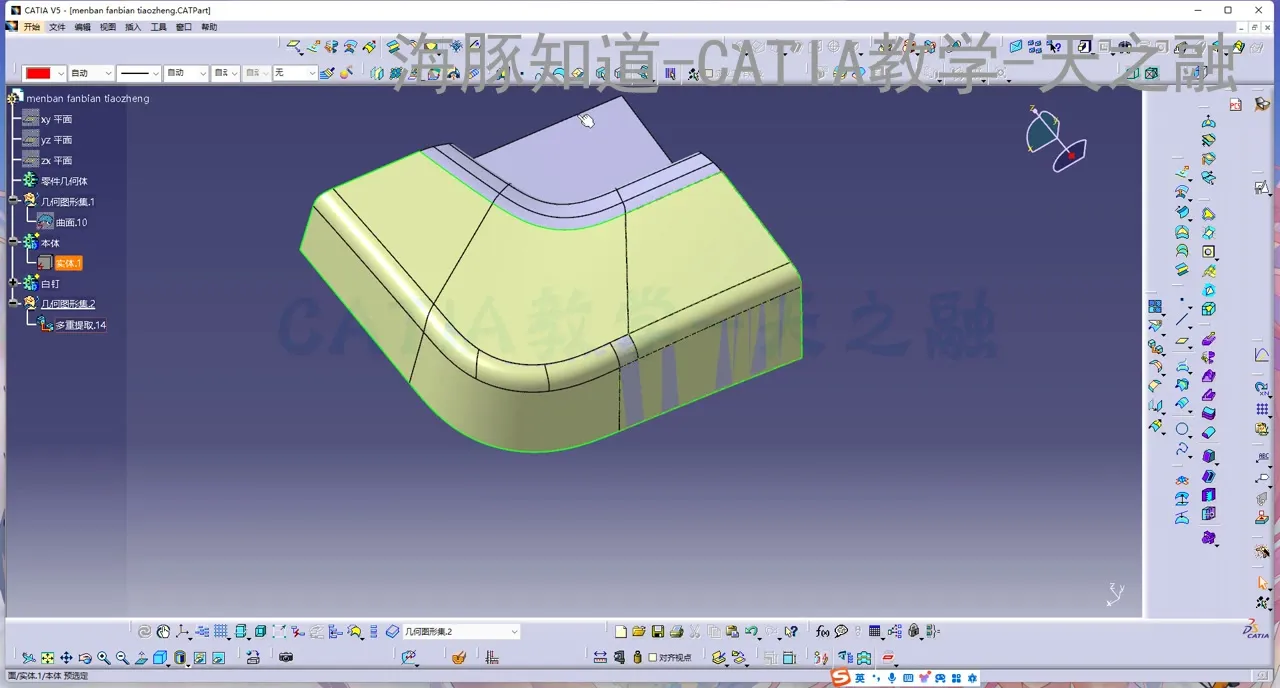Click the Print icon near the bottom toolbar
This screenshot has width=1280, height=688.
677,631
